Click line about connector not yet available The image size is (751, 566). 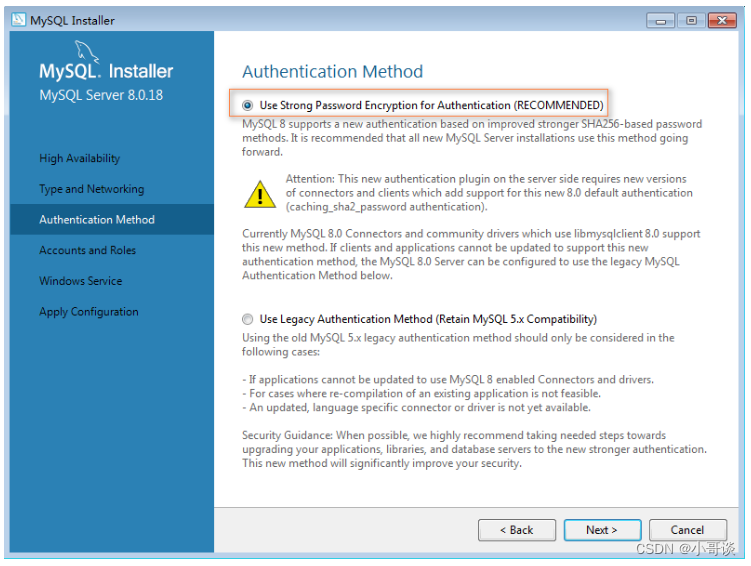pyautogui.click(x=416, y=408)
